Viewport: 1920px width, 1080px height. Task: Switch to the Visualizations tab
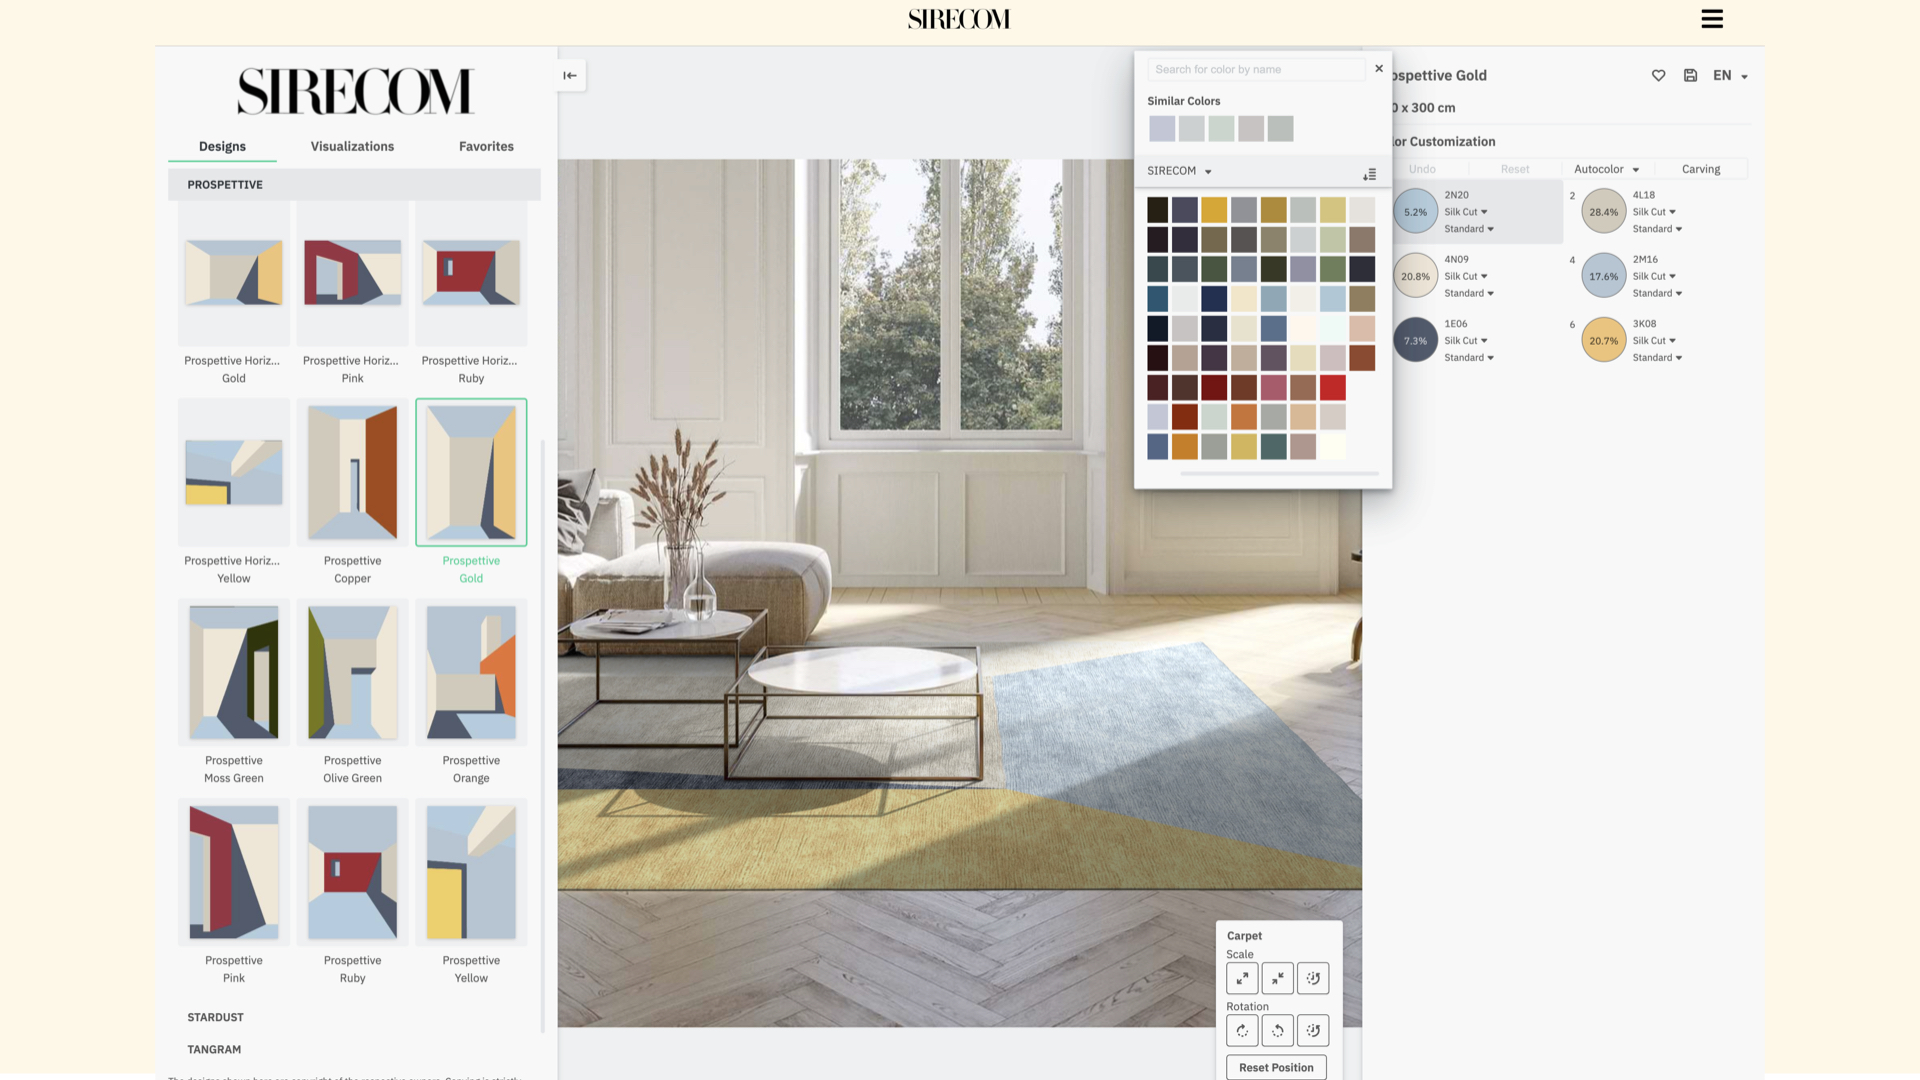coord(352,146)
